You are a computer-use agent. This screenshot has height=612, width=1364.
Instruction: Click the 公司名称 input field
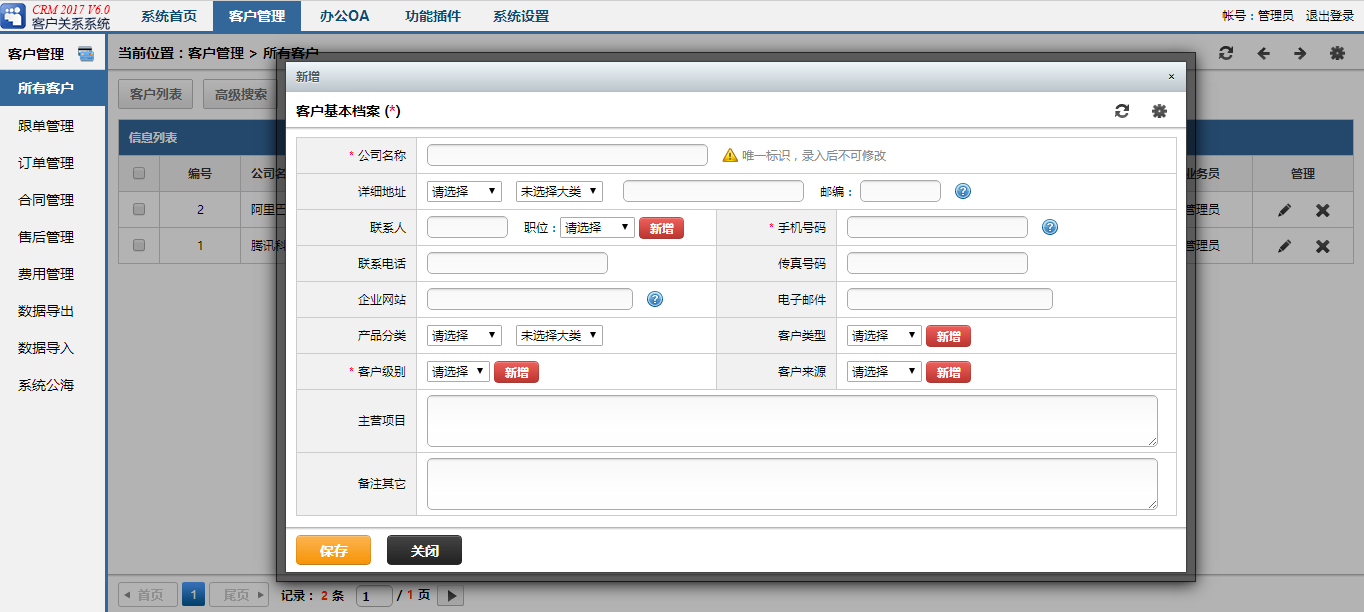pos(567,155)
